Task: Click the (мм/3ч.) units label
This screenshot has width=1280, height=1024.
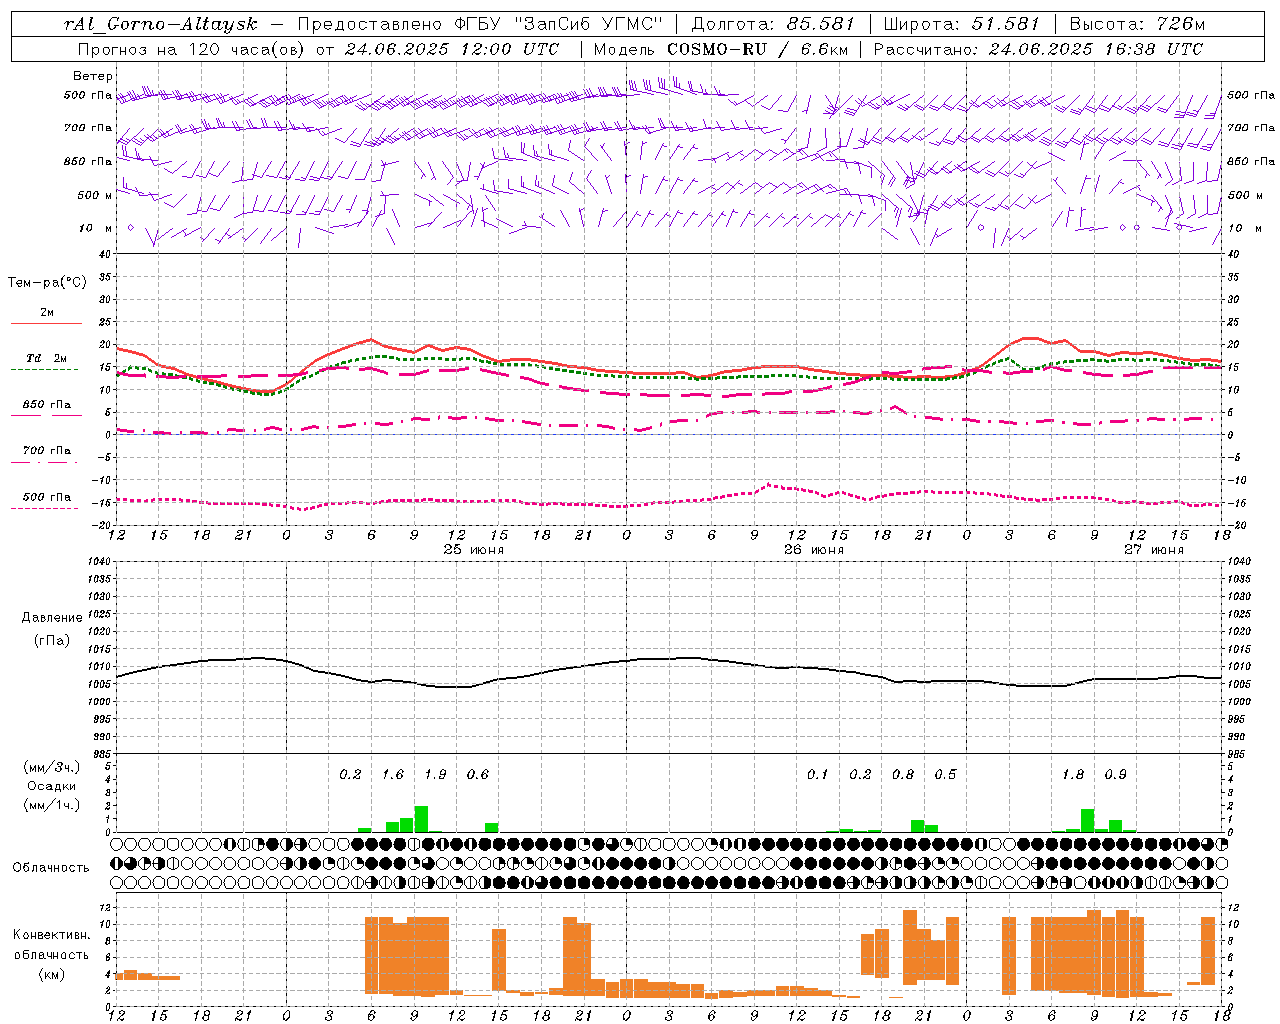Action: (x=52, y=767)
